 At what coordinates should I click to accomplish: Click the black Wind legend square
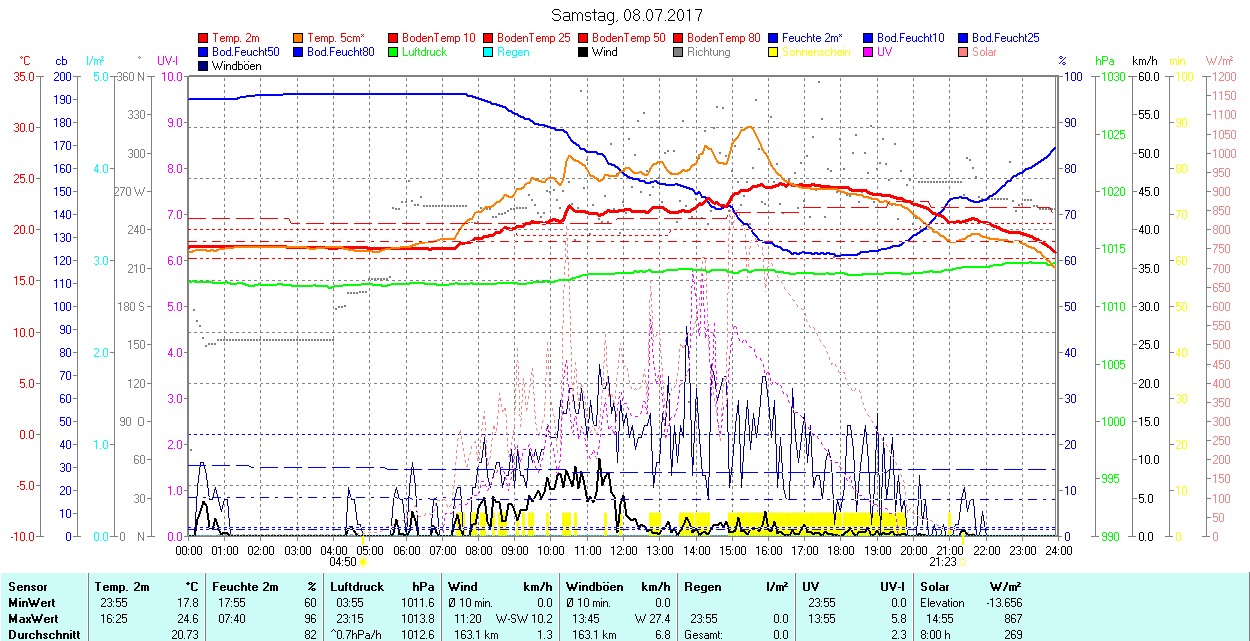(x=584, y=52)
